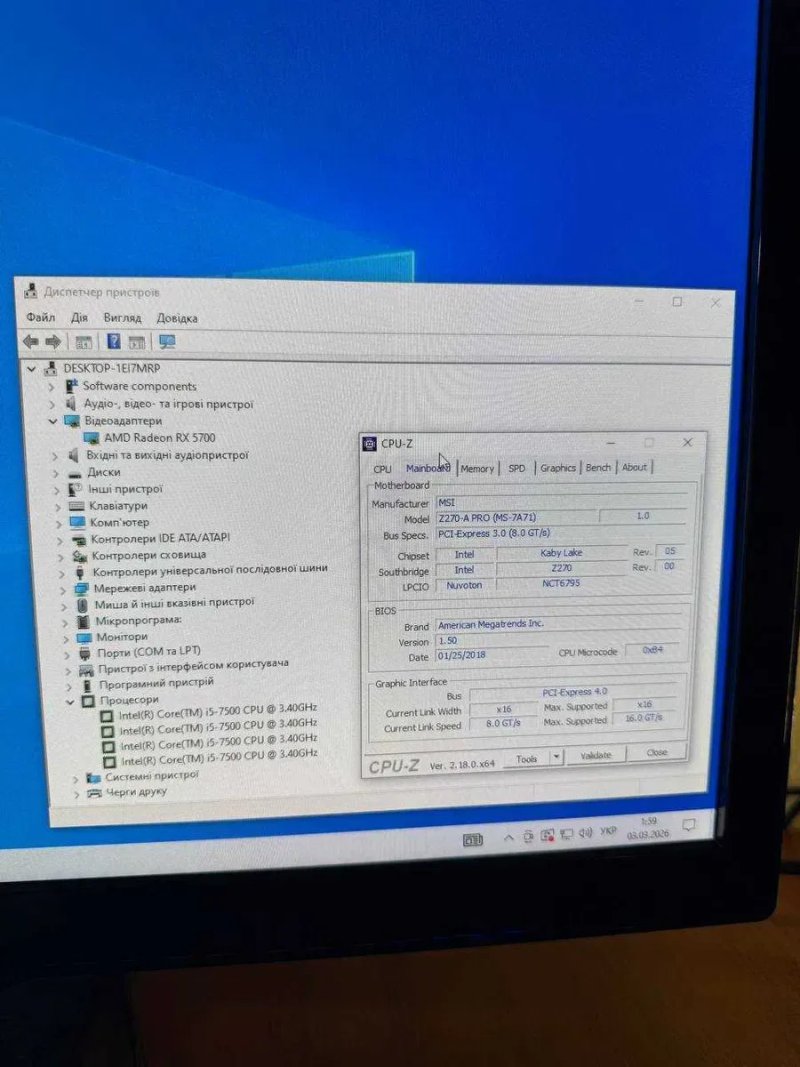Viewport: 800px width, 1067px height.
Task: Click the Validate button in CPU-Z
Action: click(x=595, y=755)
